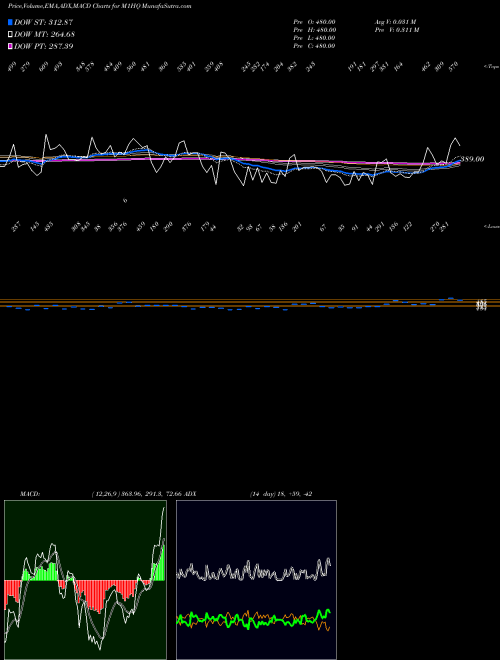Click the 'Pre O: 480.00' value
500x660 pixels.
coord(314,22)
